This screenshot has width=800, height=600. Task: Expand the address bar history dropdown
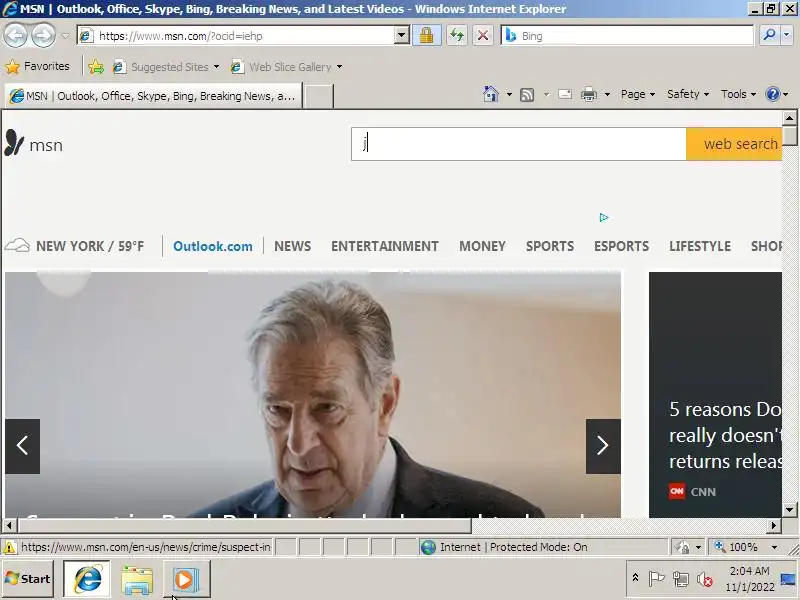(x=402, y=36)
